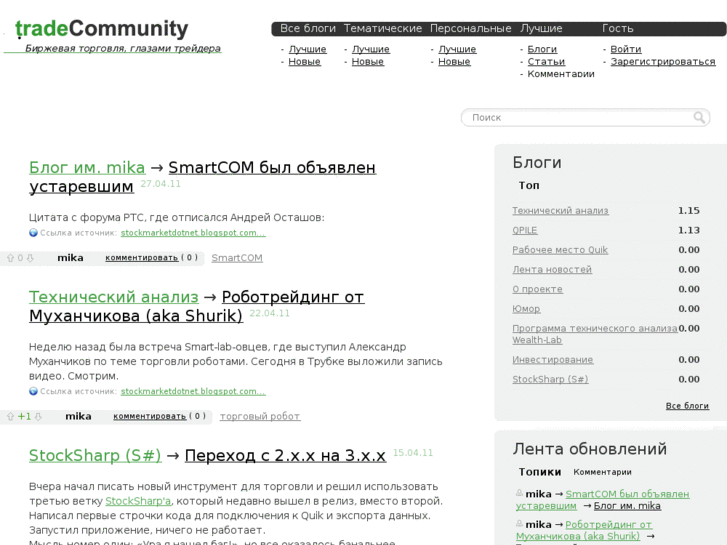Screen dimensions: 727x545
Task: Open Статьи under Лучшие menu
Action: point(546,62)
